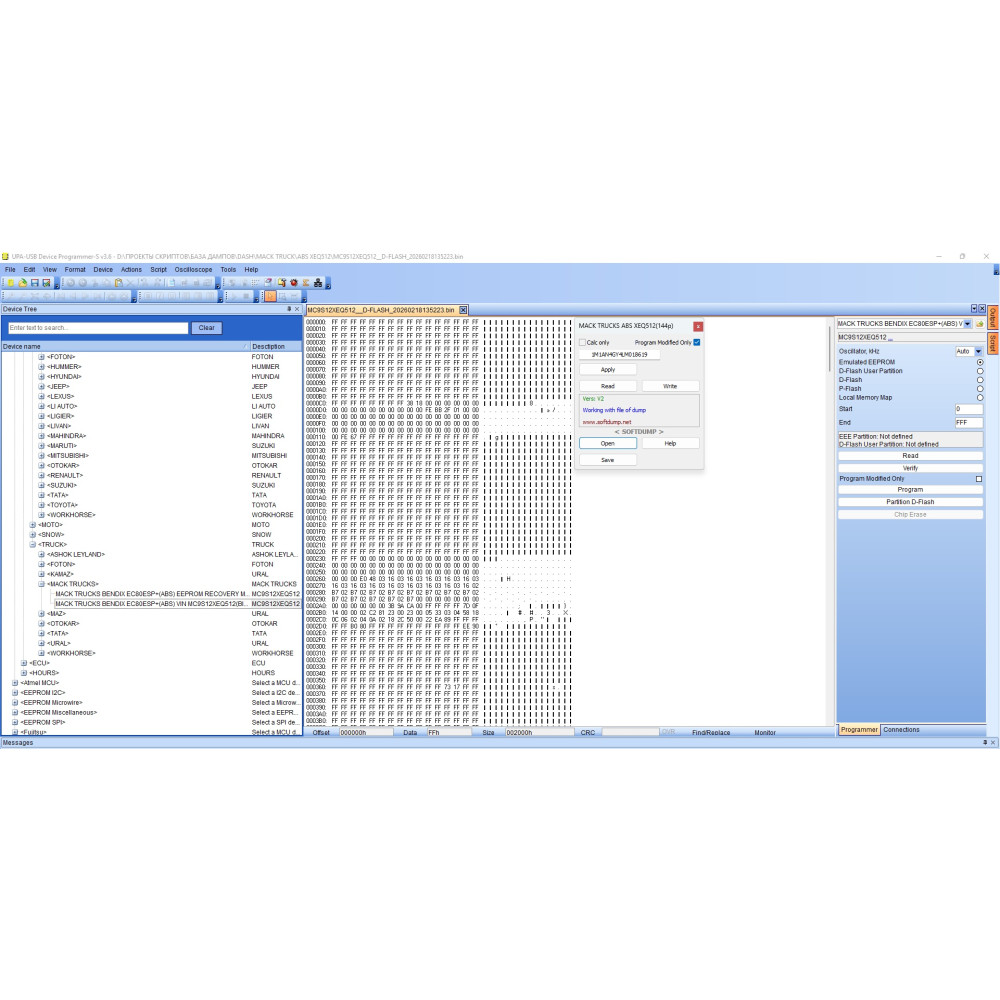
Task: Click Write in the MACK TRUCKS dialog
Action: pyautogui.click(x=670, y=386)
